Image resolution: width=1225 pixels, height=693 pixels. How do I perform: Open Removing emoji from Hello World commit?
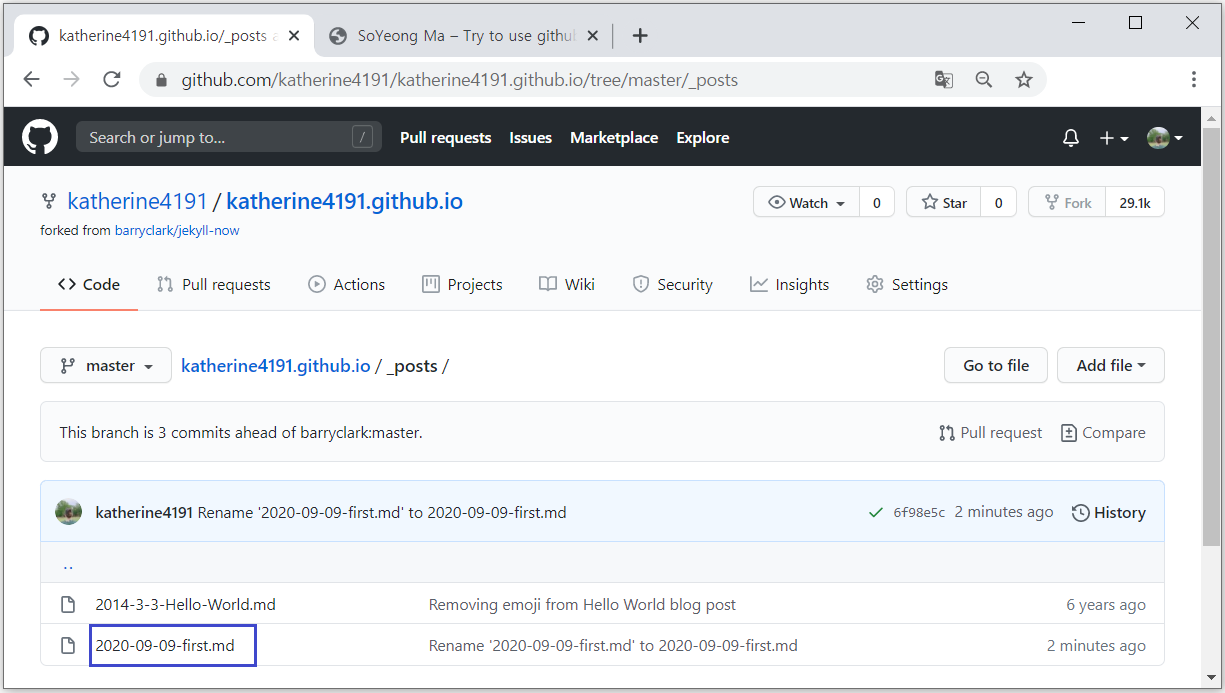(582, 604)
